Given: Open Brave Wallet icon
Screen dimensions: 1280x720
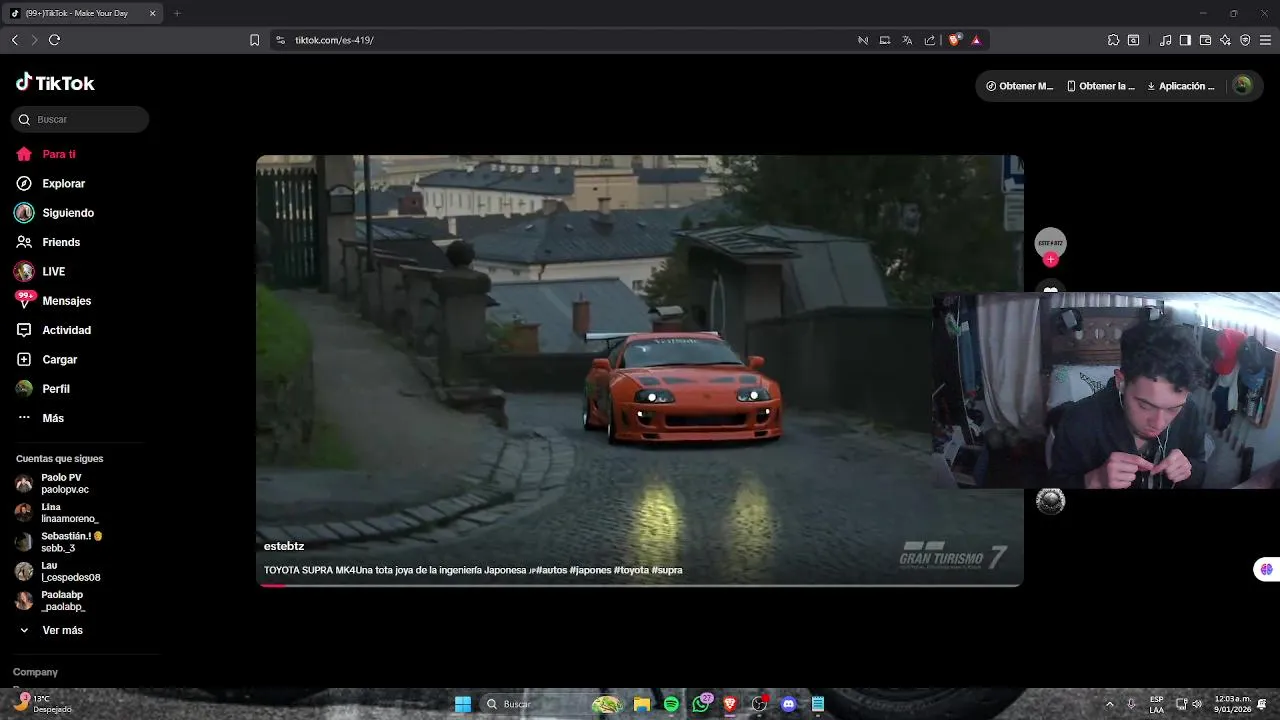Looking at the screenshot, I should (1205, 40).
